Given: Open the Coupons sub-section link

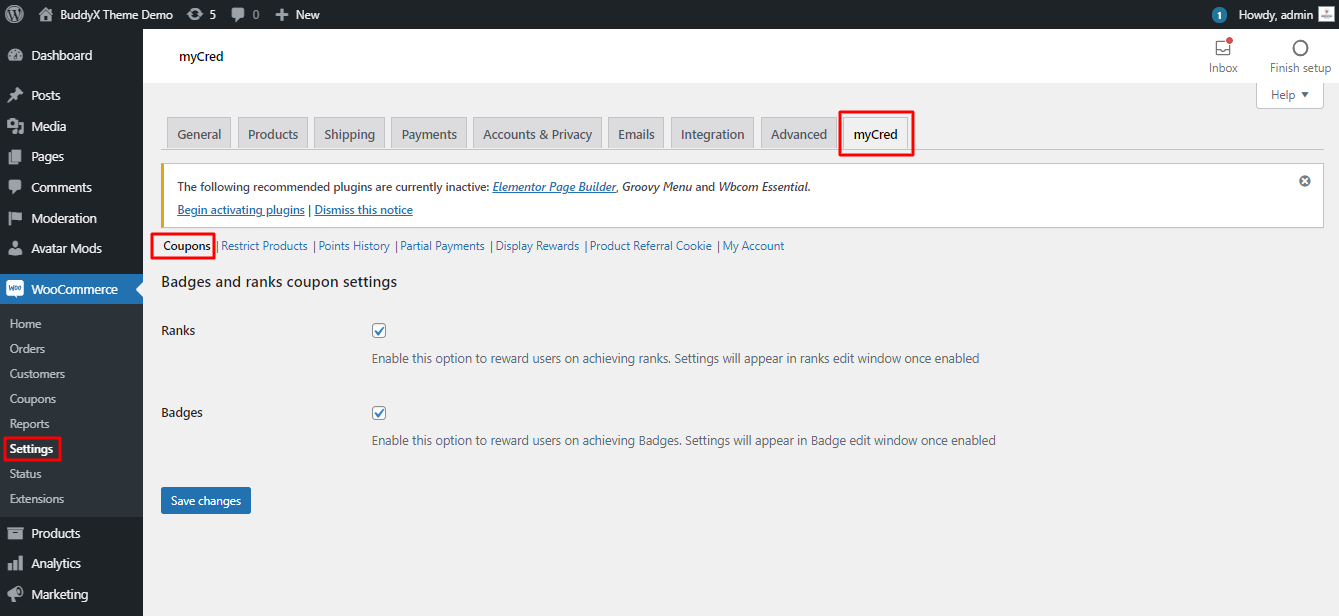Looking at the screenshot, I should click(x=187, y=246).
